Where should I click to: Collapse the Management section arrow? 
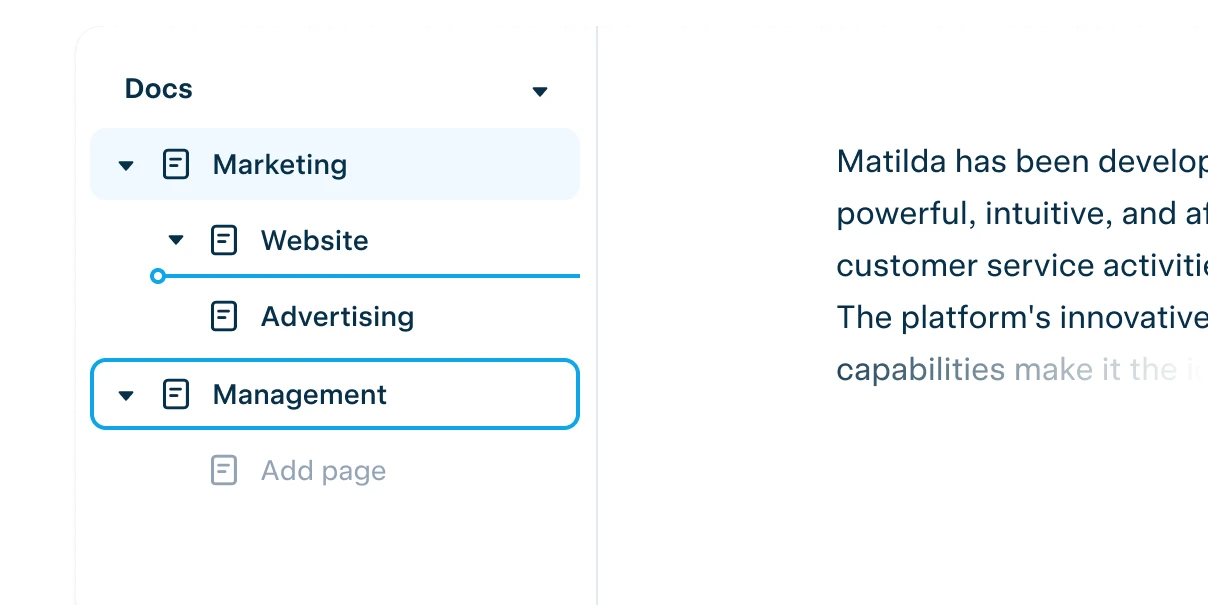point(126,395)
